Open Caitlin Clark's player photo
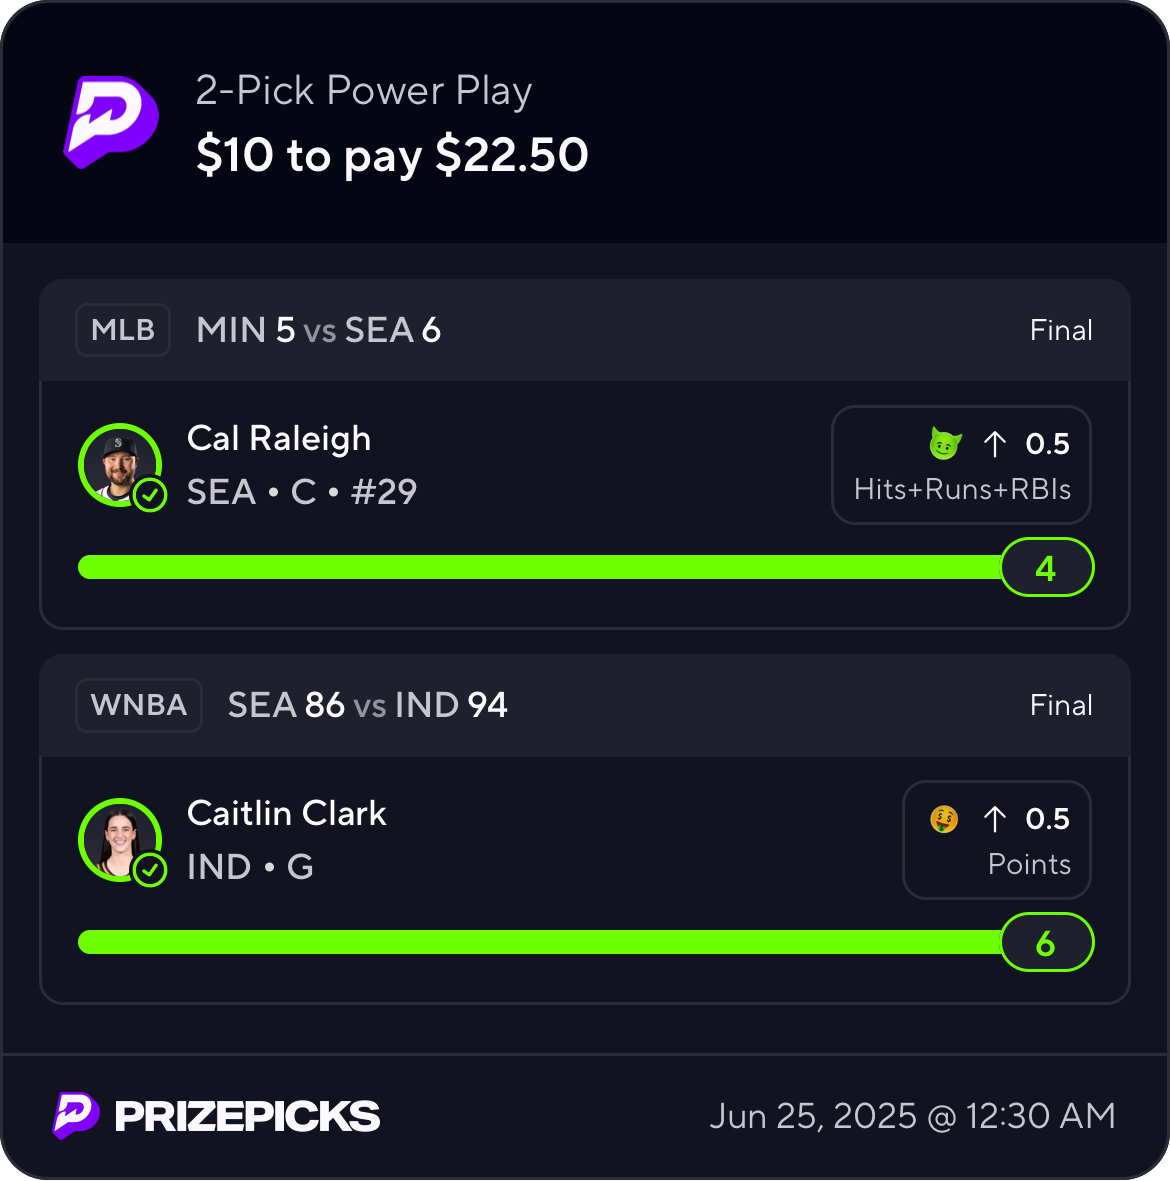This screenshot has height=1181, width=1170. click(120, 840)
